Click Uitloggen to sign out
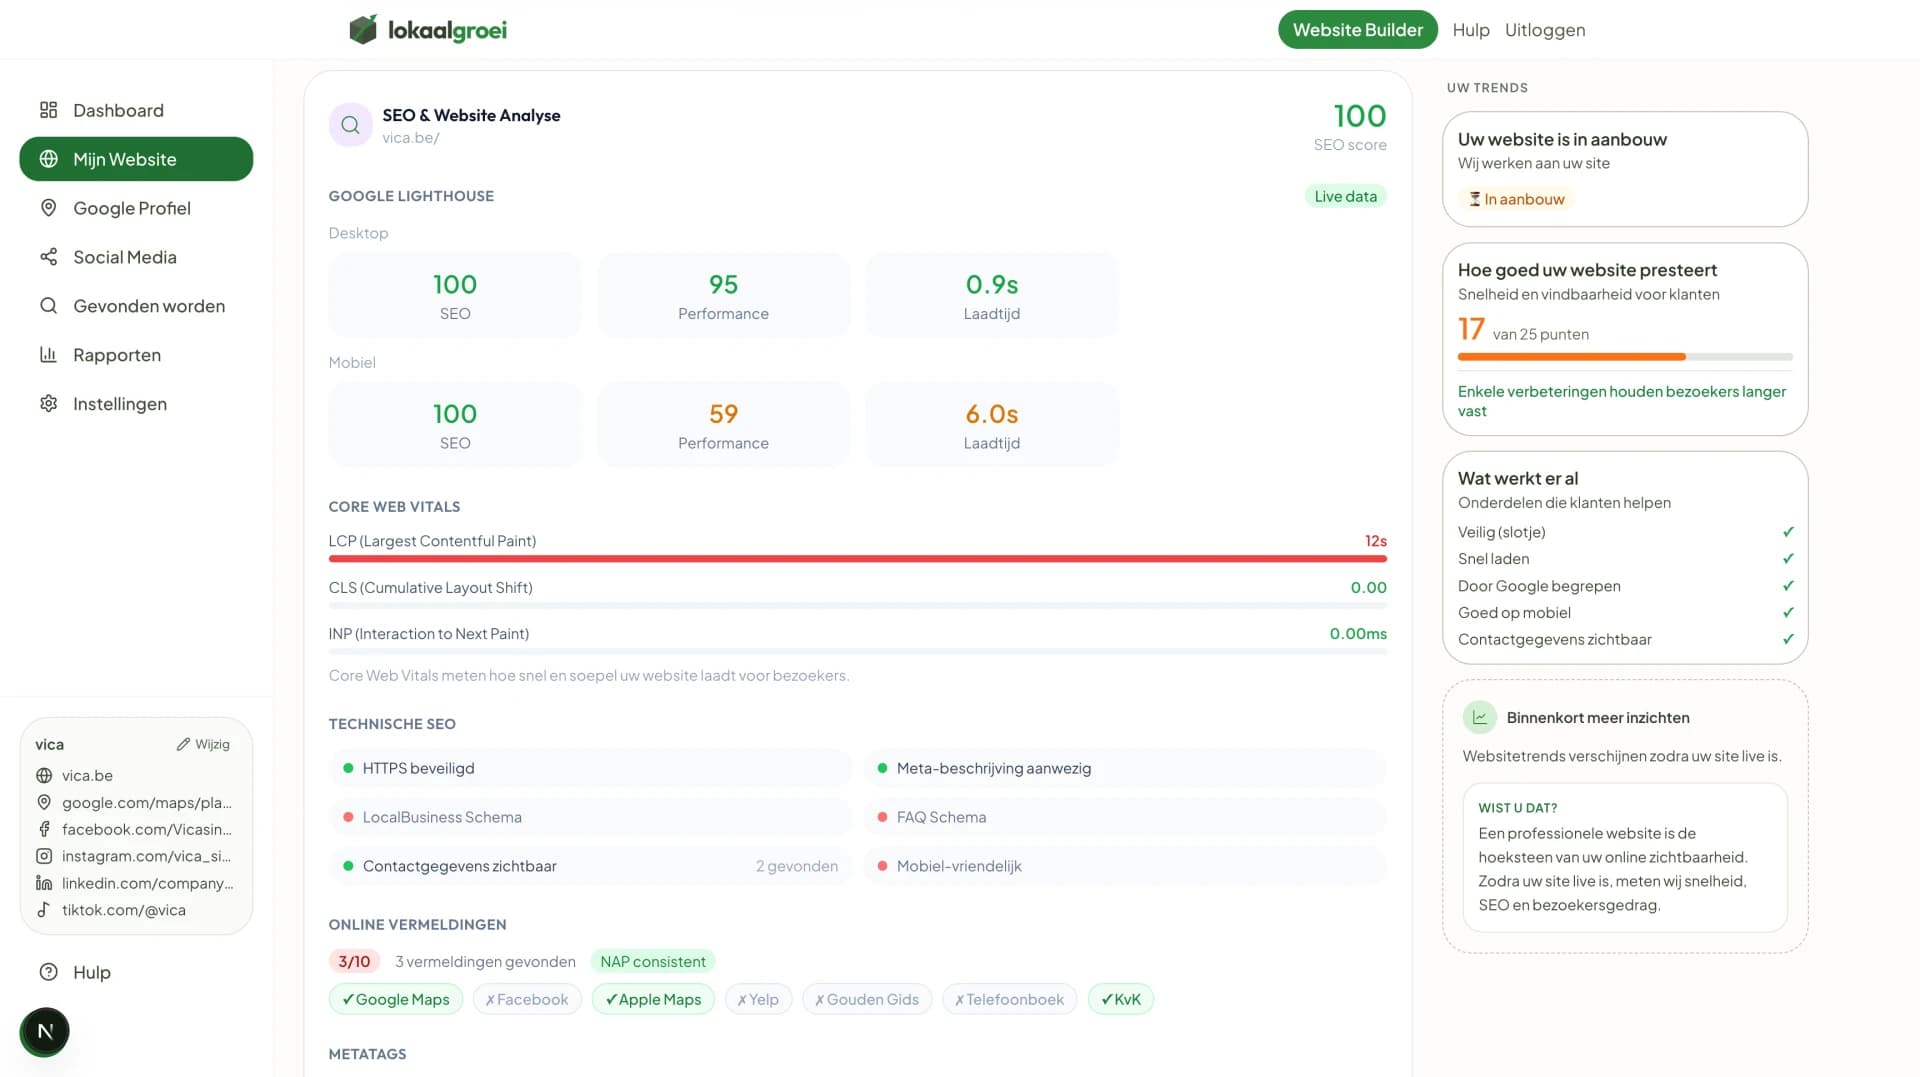 [1544, 30]
